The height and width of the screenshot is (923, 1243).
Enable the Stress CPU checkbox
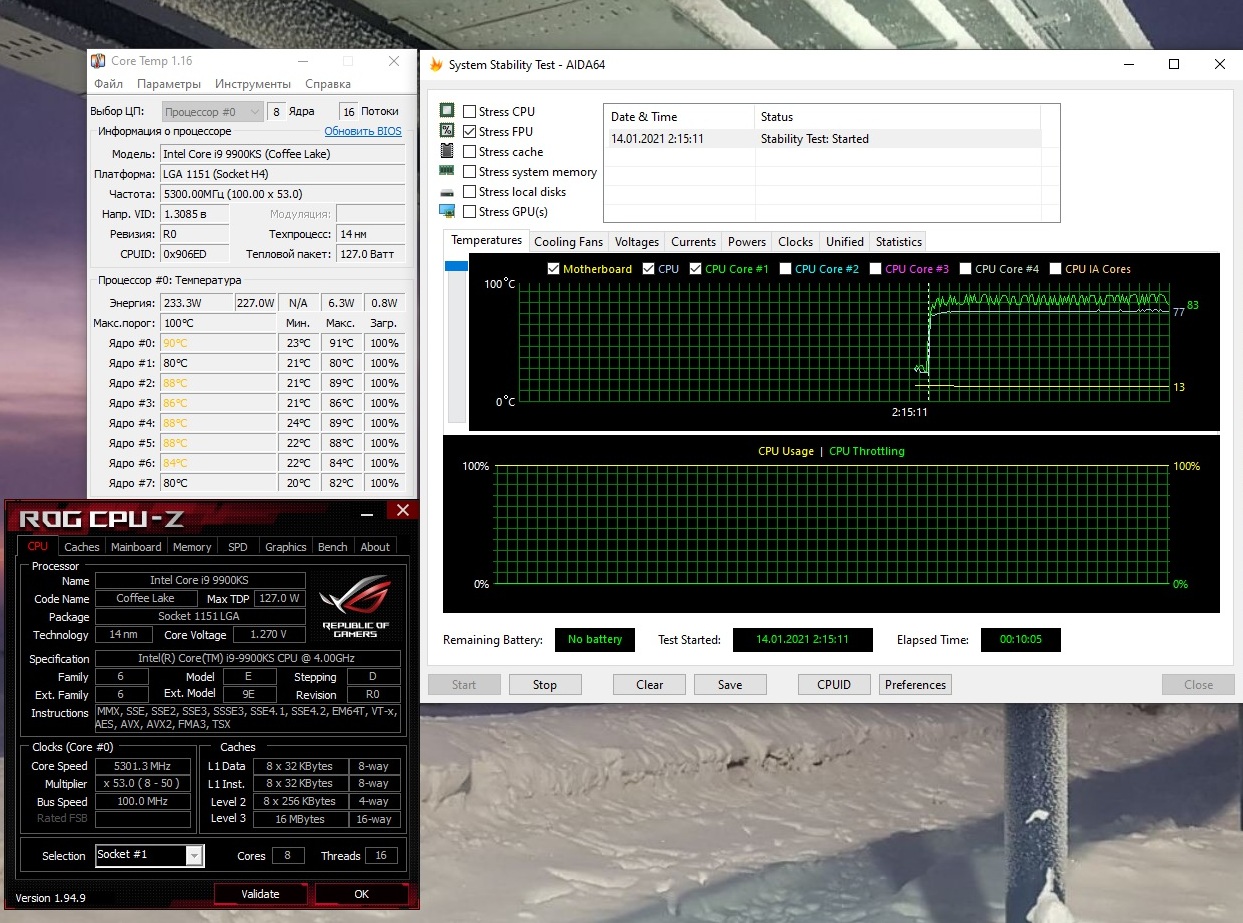click(469, 112)
